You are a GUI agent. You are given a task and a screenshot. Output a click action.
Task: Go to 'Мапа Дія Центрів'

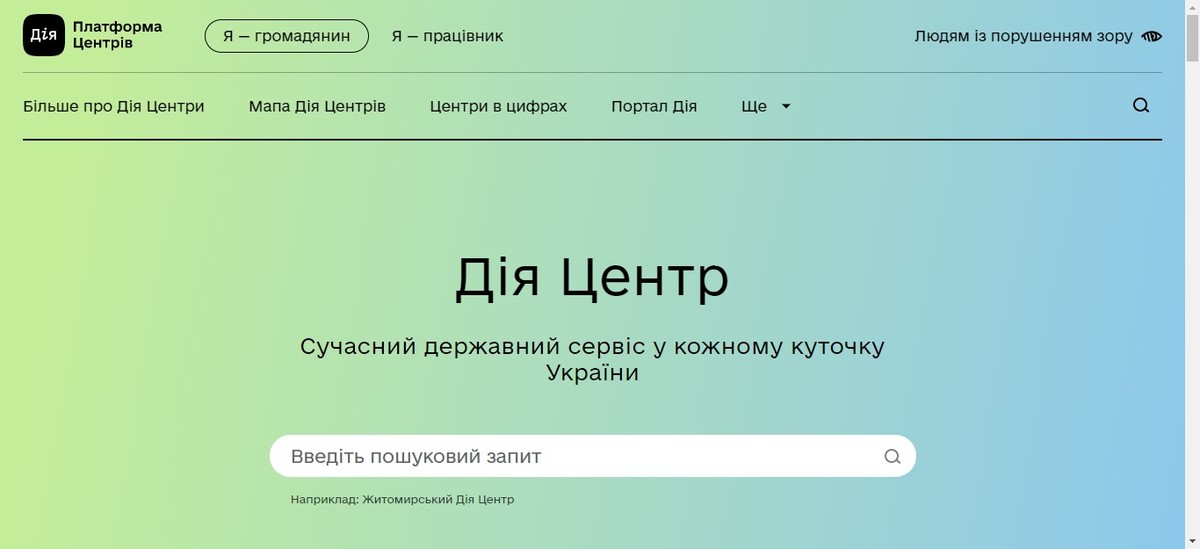tap(317, 106)
